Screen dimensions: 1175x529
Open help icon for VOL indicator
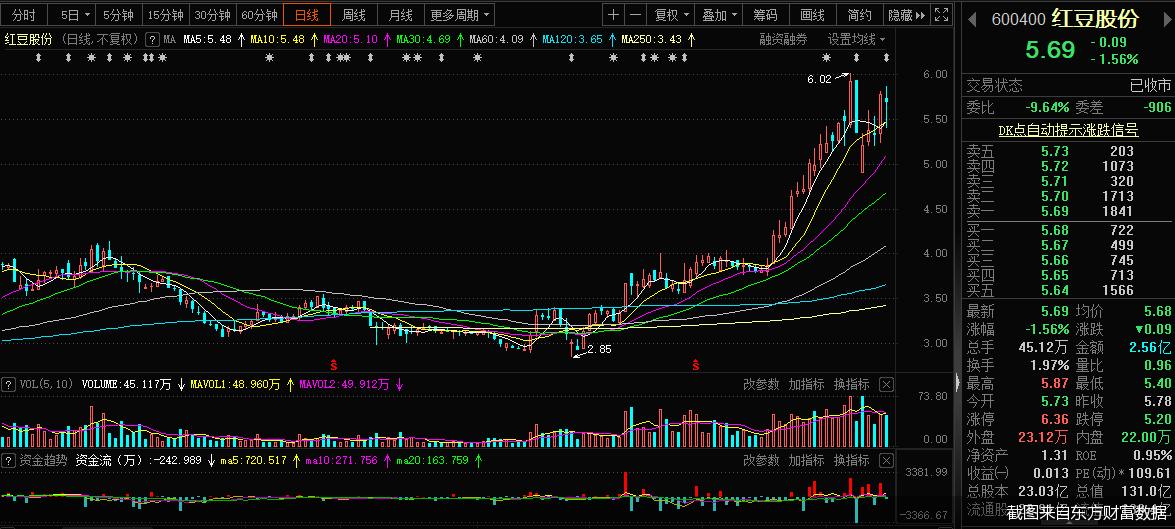point(9,384)
